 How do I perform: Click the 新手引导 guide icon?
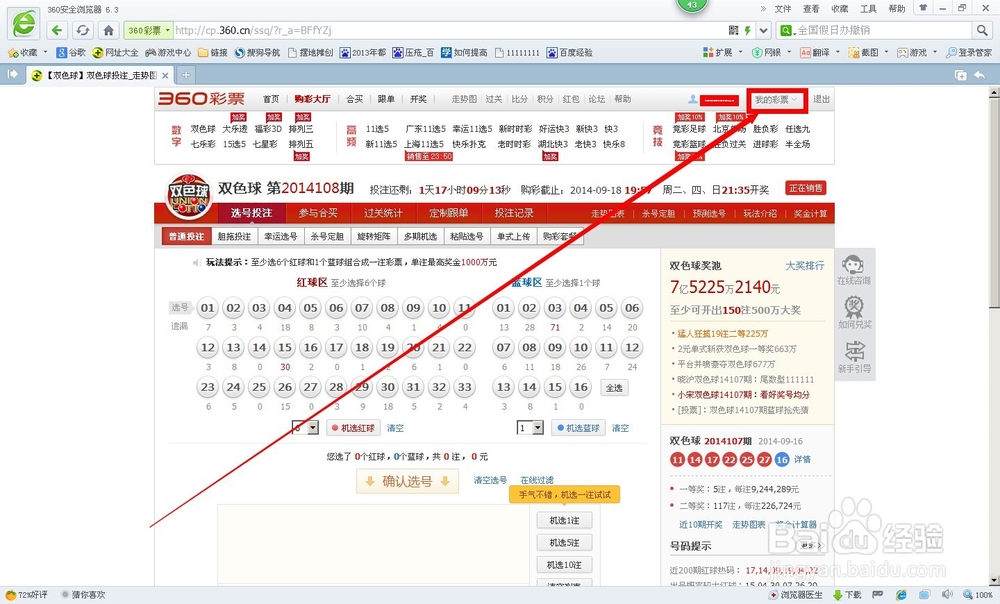coord(854,357)
